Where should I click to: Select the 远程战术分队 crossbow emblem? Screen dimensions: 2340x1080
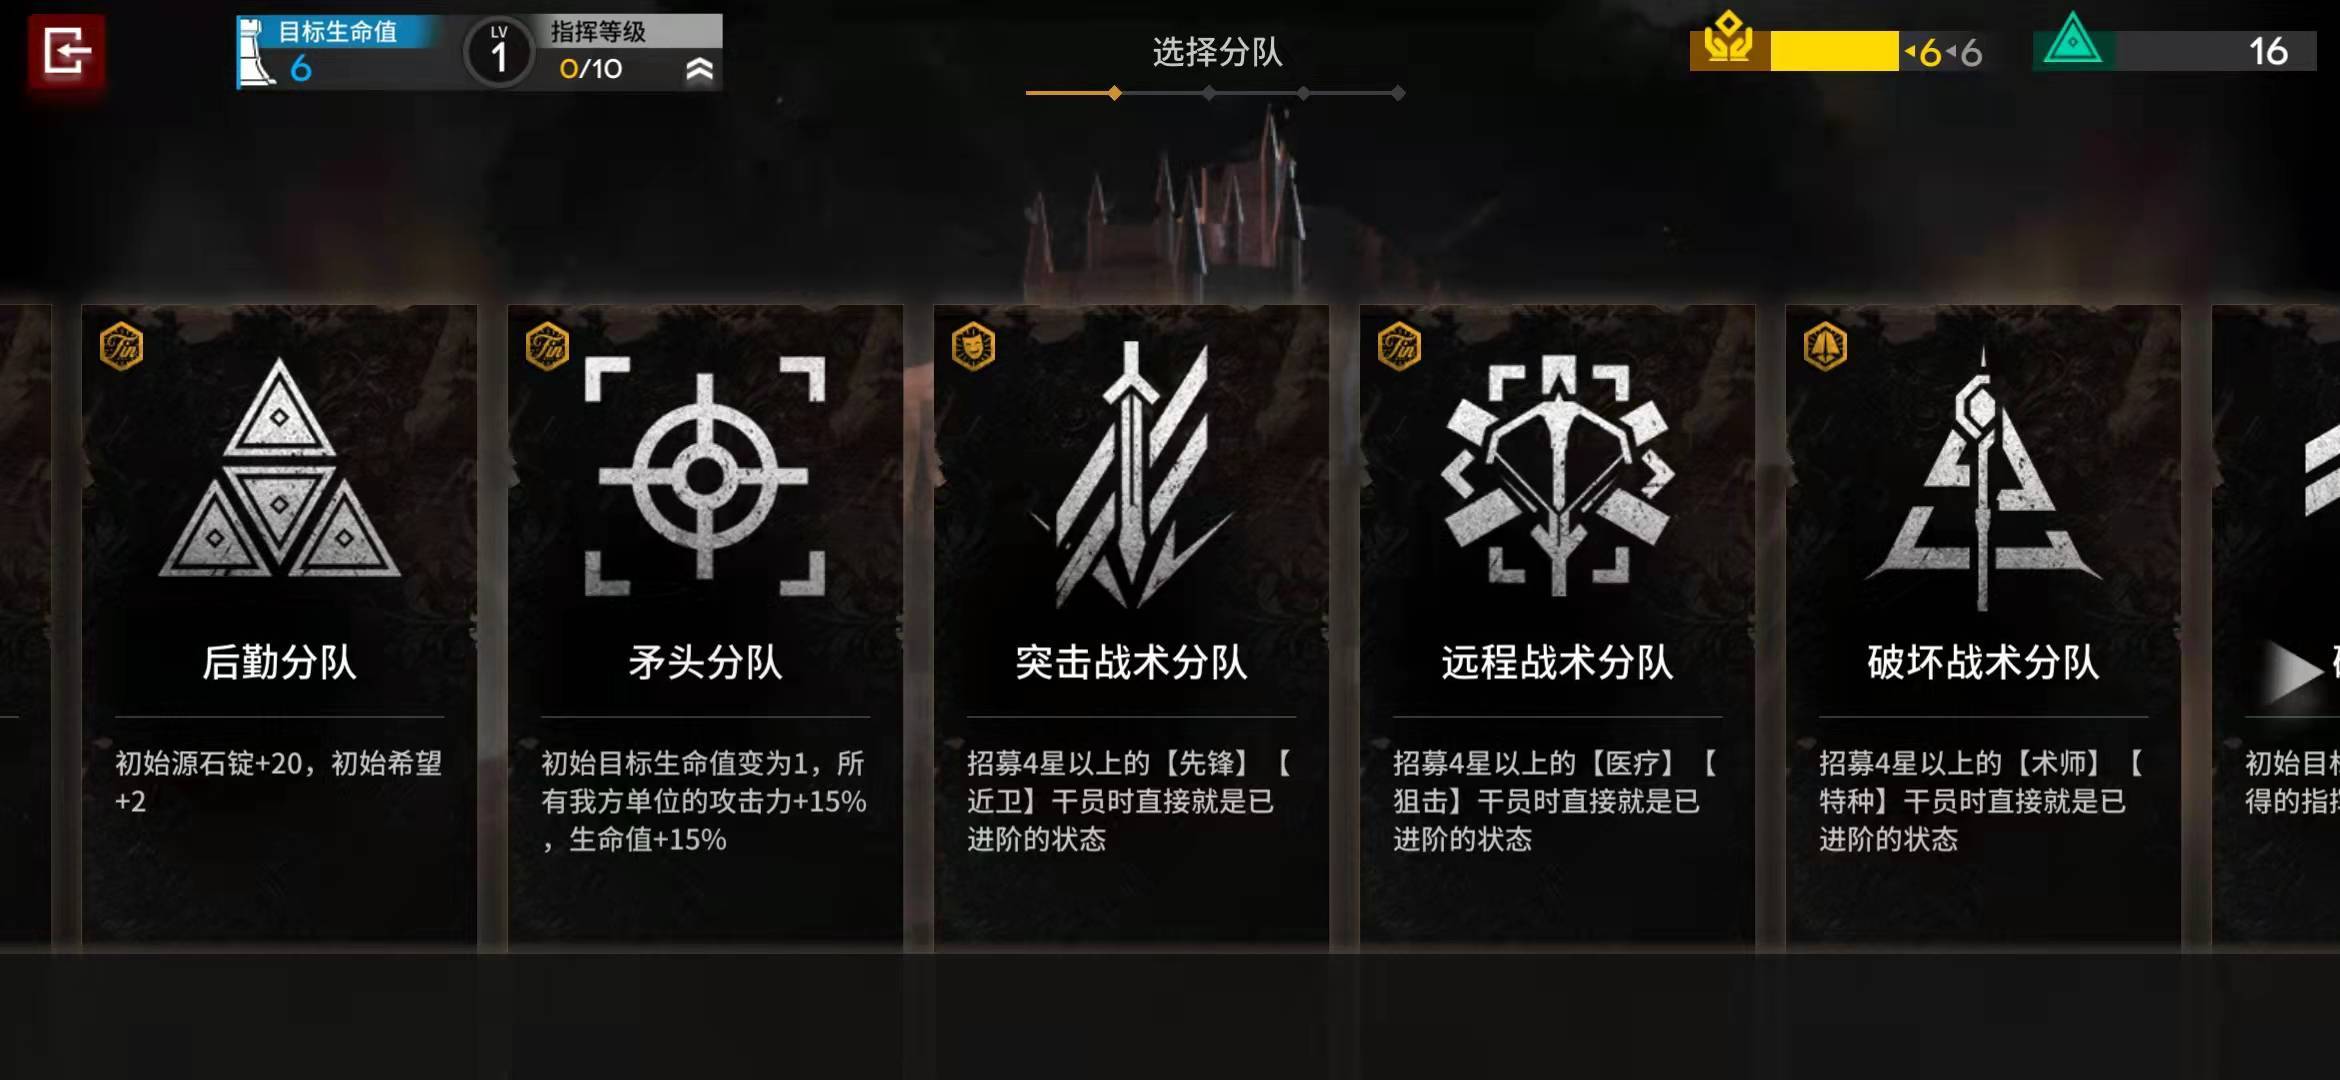1557,475
